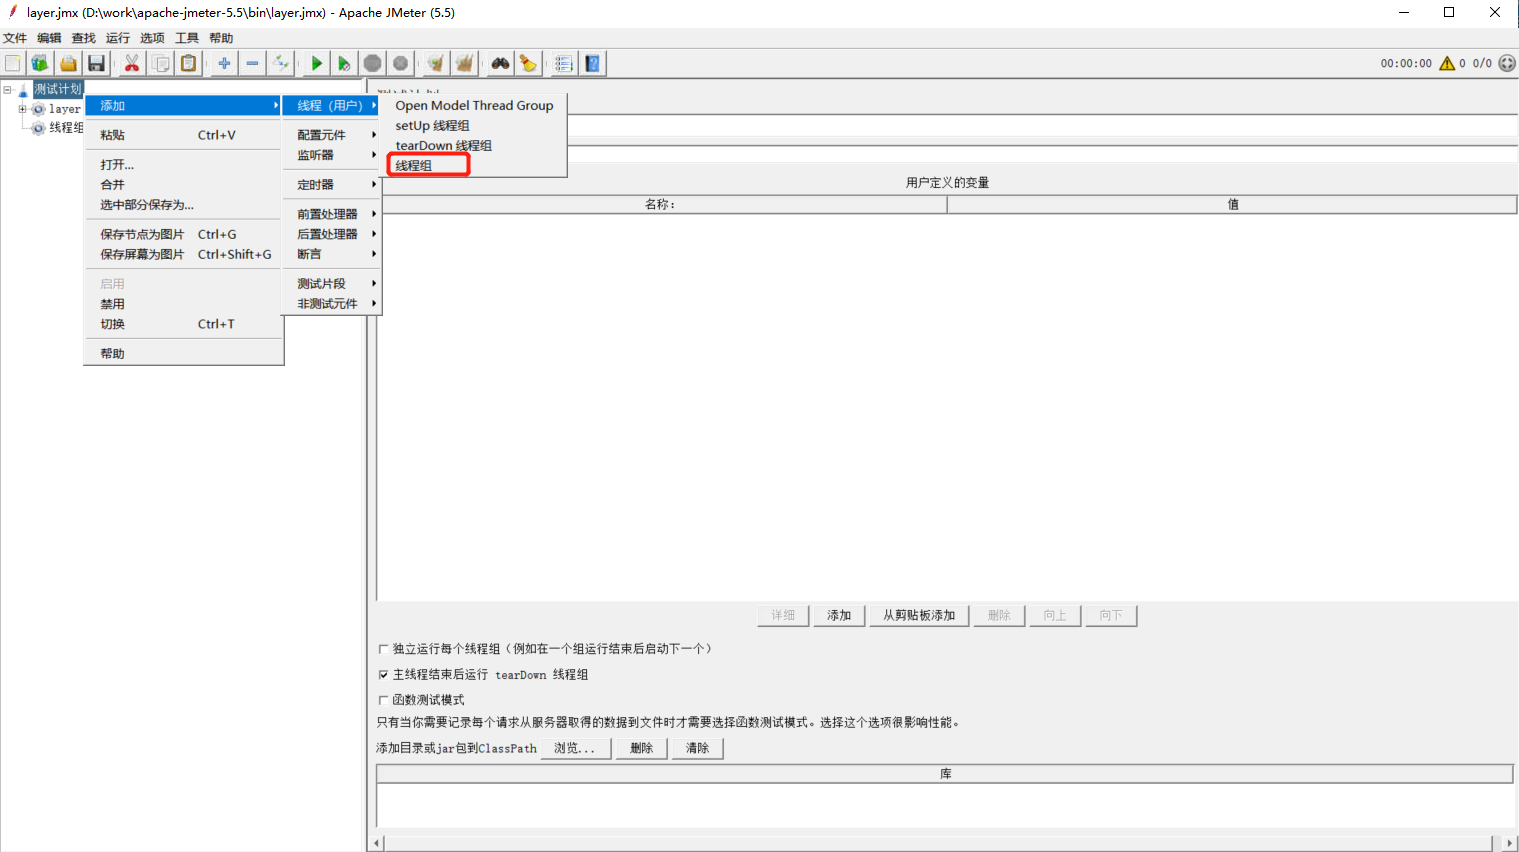Enable the 函数测试模式 checkbox
1519x852 pixels.
click(x=383, y=700)
